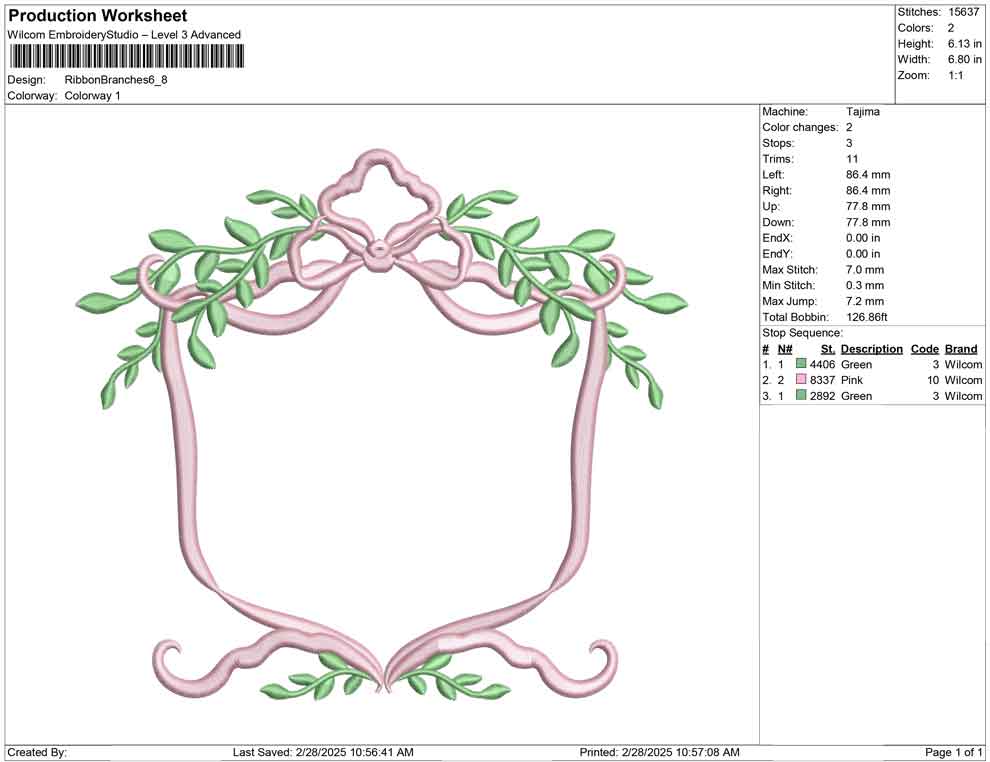
Task: Click the Code column header
Action: (925, 349)
